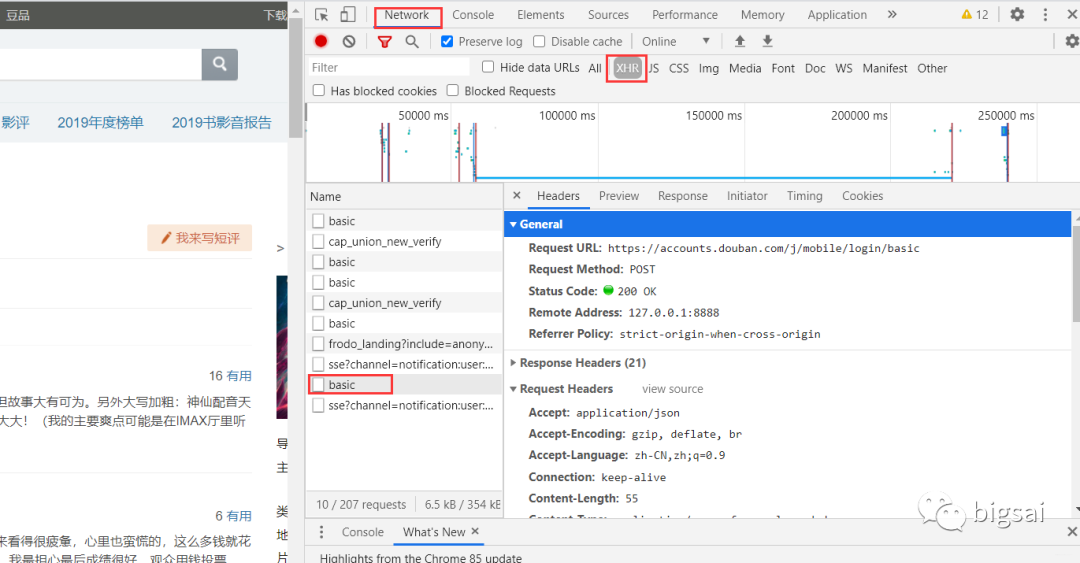This screenshot has width=1080, height=563.
Task: Open the drawer three-dot menu beside Console
Action: (321, 532)
